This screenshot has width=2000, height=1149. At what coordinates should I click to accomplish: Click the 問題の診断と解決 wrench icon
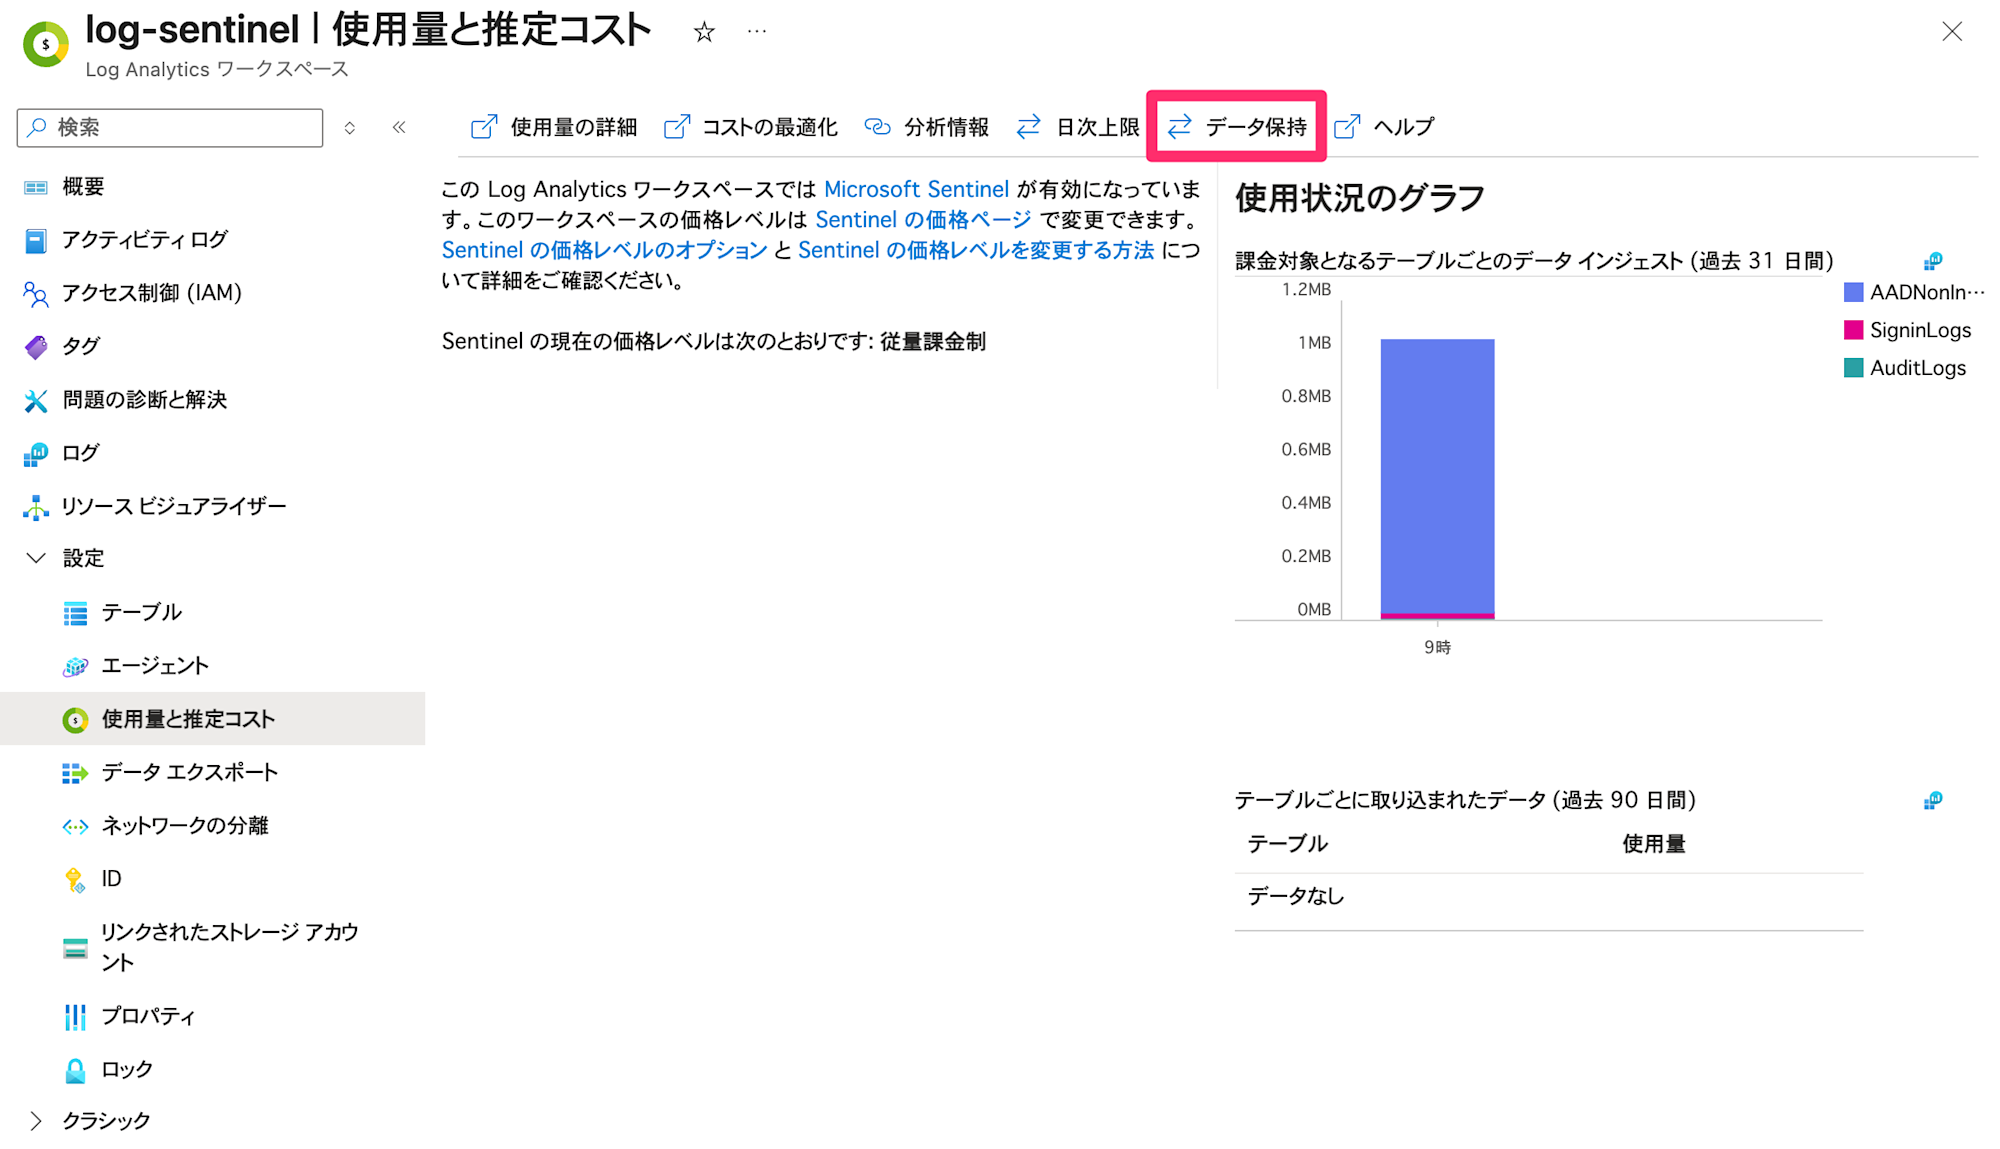pos(36,400)
